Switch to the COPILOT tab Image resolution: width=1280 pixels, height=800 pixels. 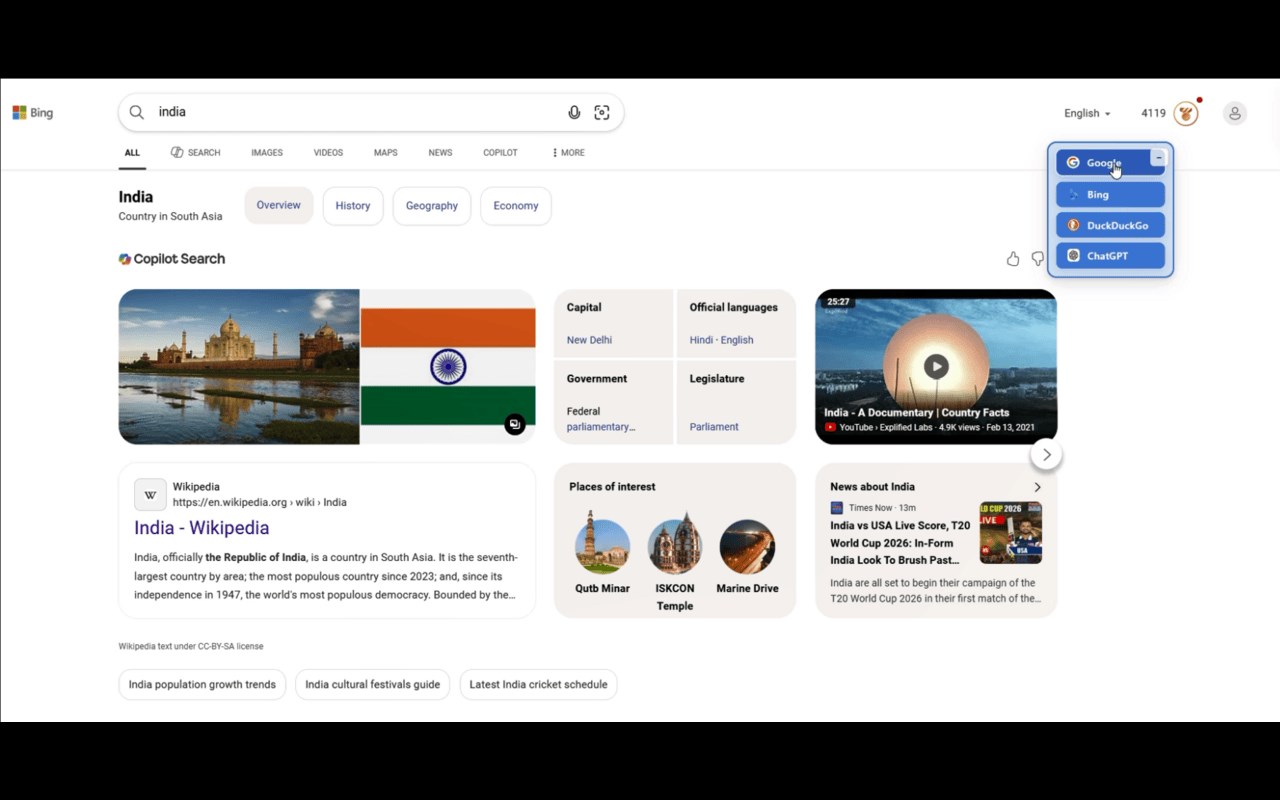point(500,153)
